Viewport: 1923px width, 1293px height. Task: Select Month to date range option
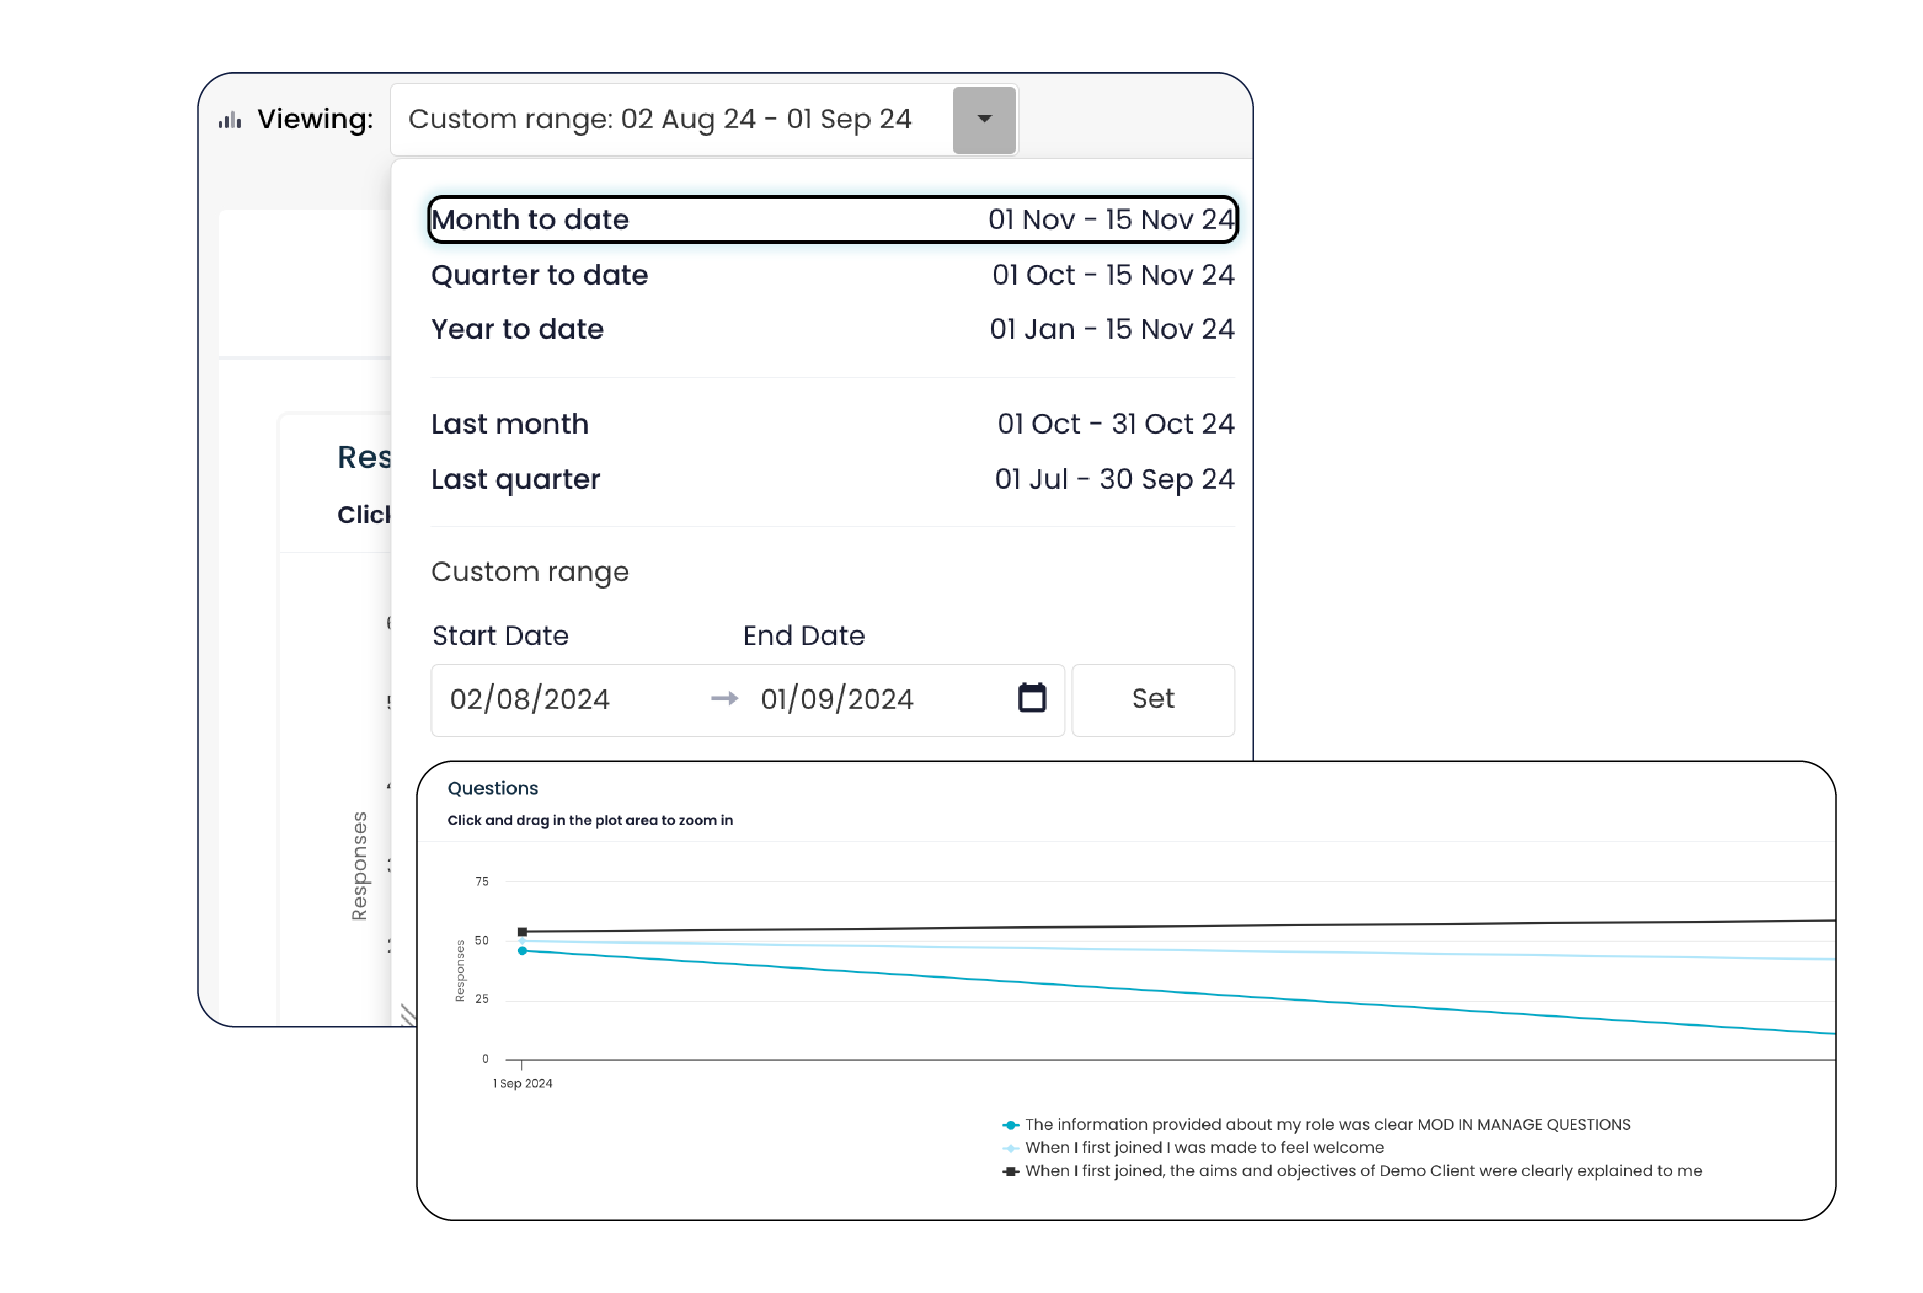tap(833, 219)
